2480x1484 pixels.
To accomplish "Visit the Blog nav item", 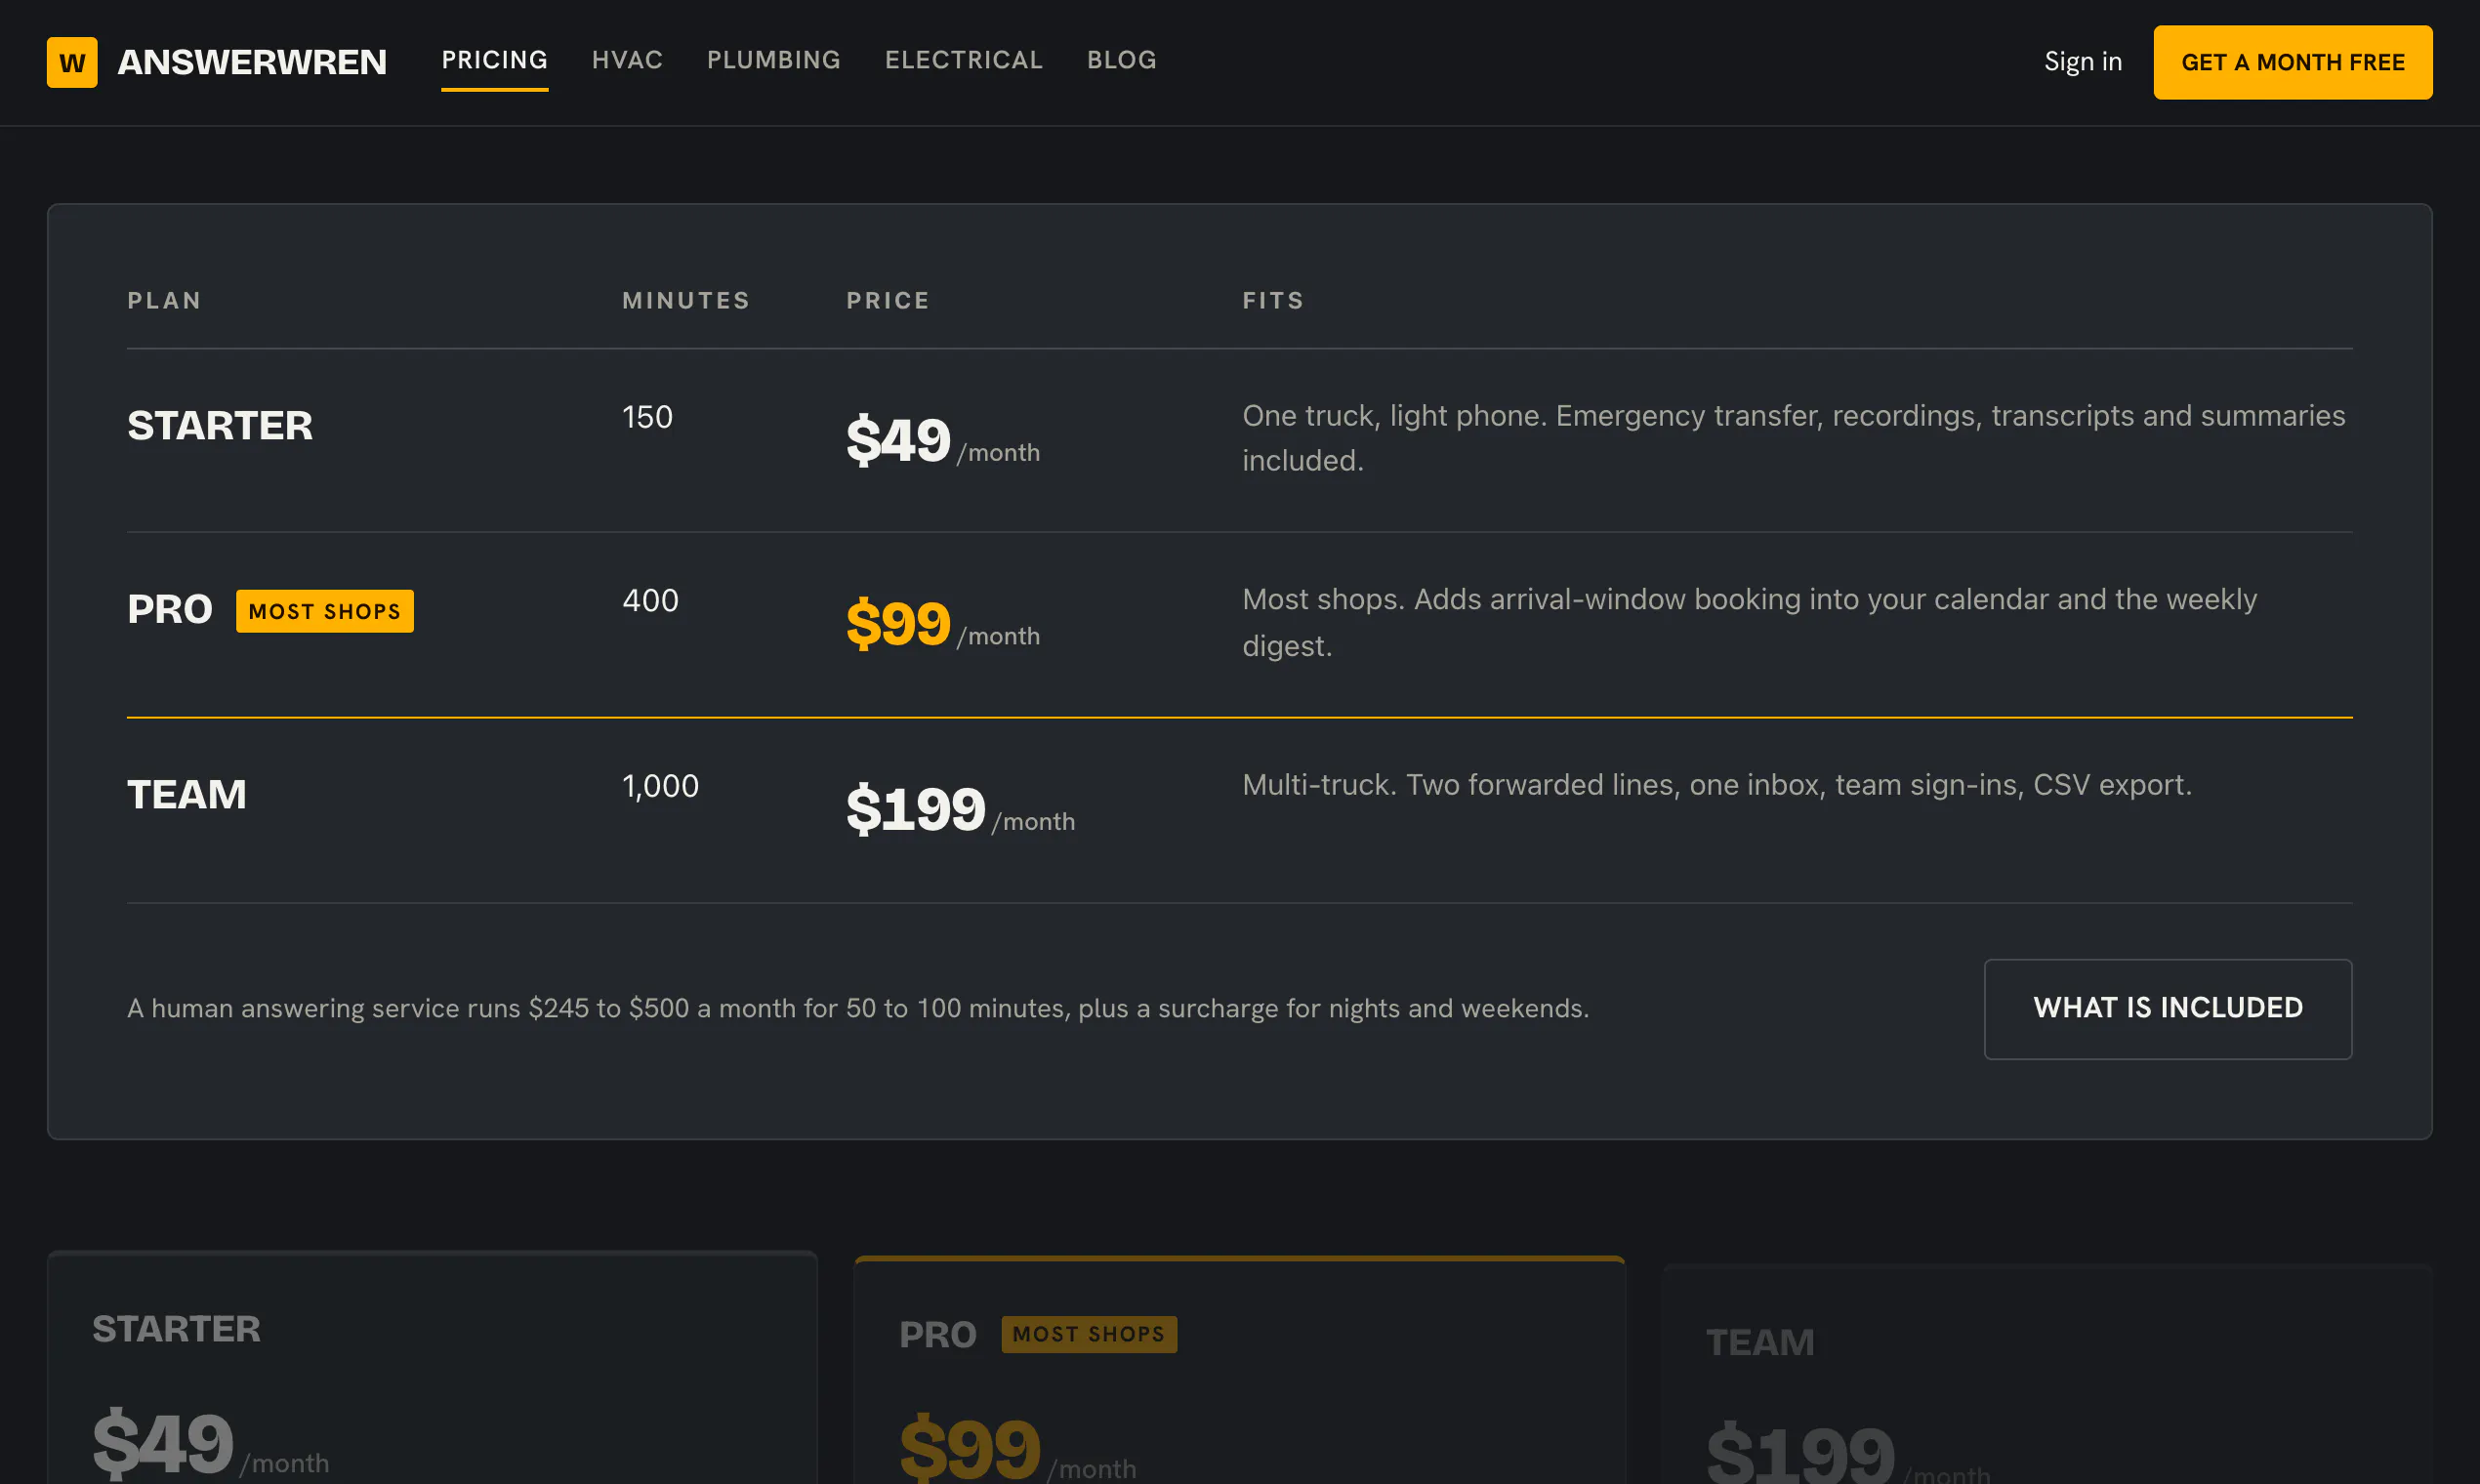I will pos(1122,60).
